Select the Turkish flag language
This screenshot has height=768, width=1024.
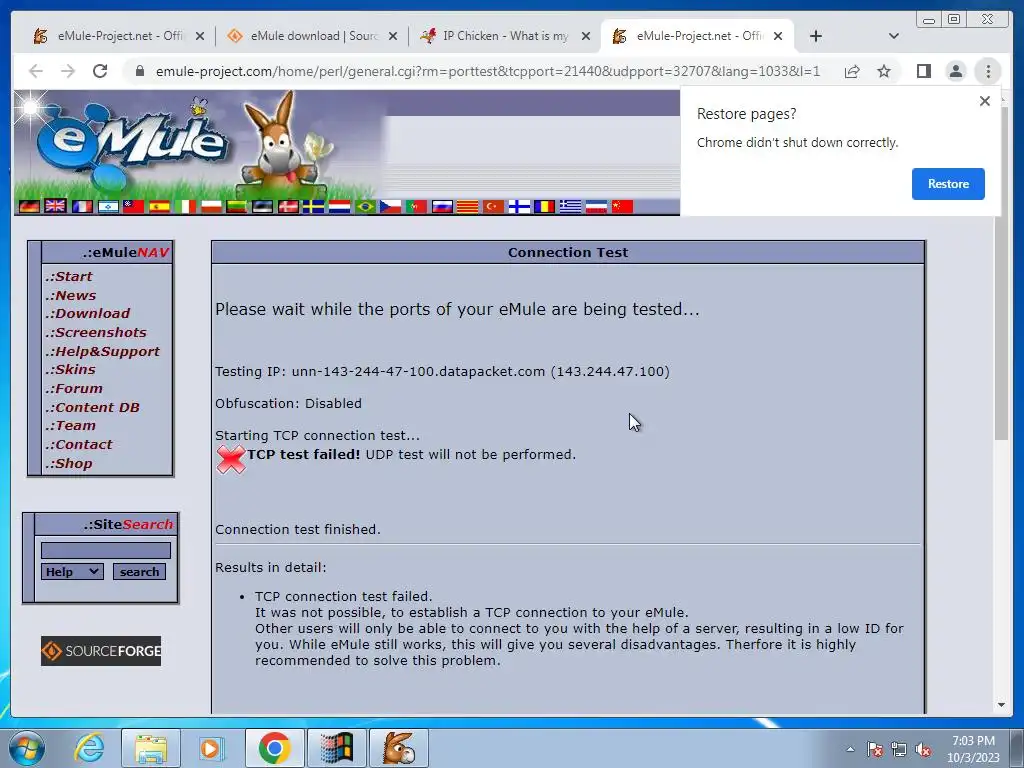tap(494, 206)
